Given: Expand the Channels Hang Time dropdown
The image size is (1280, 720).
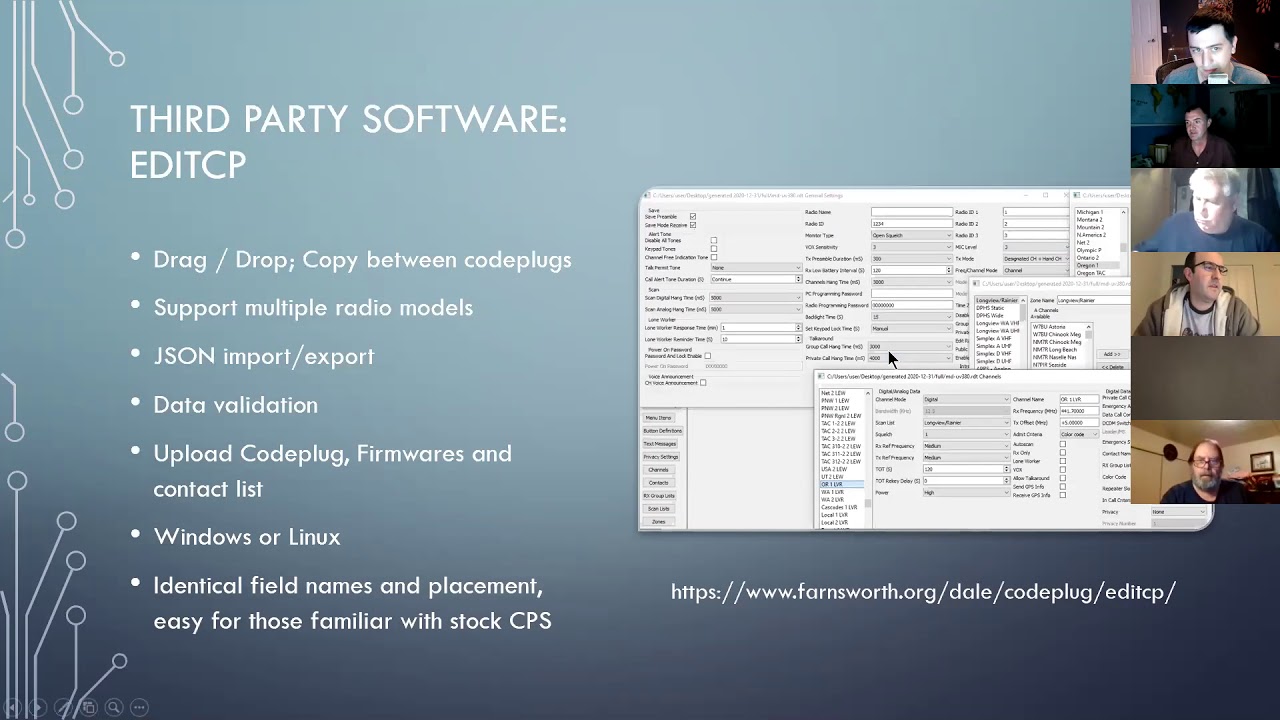Looking at the screenshot, I should [911, 282].
